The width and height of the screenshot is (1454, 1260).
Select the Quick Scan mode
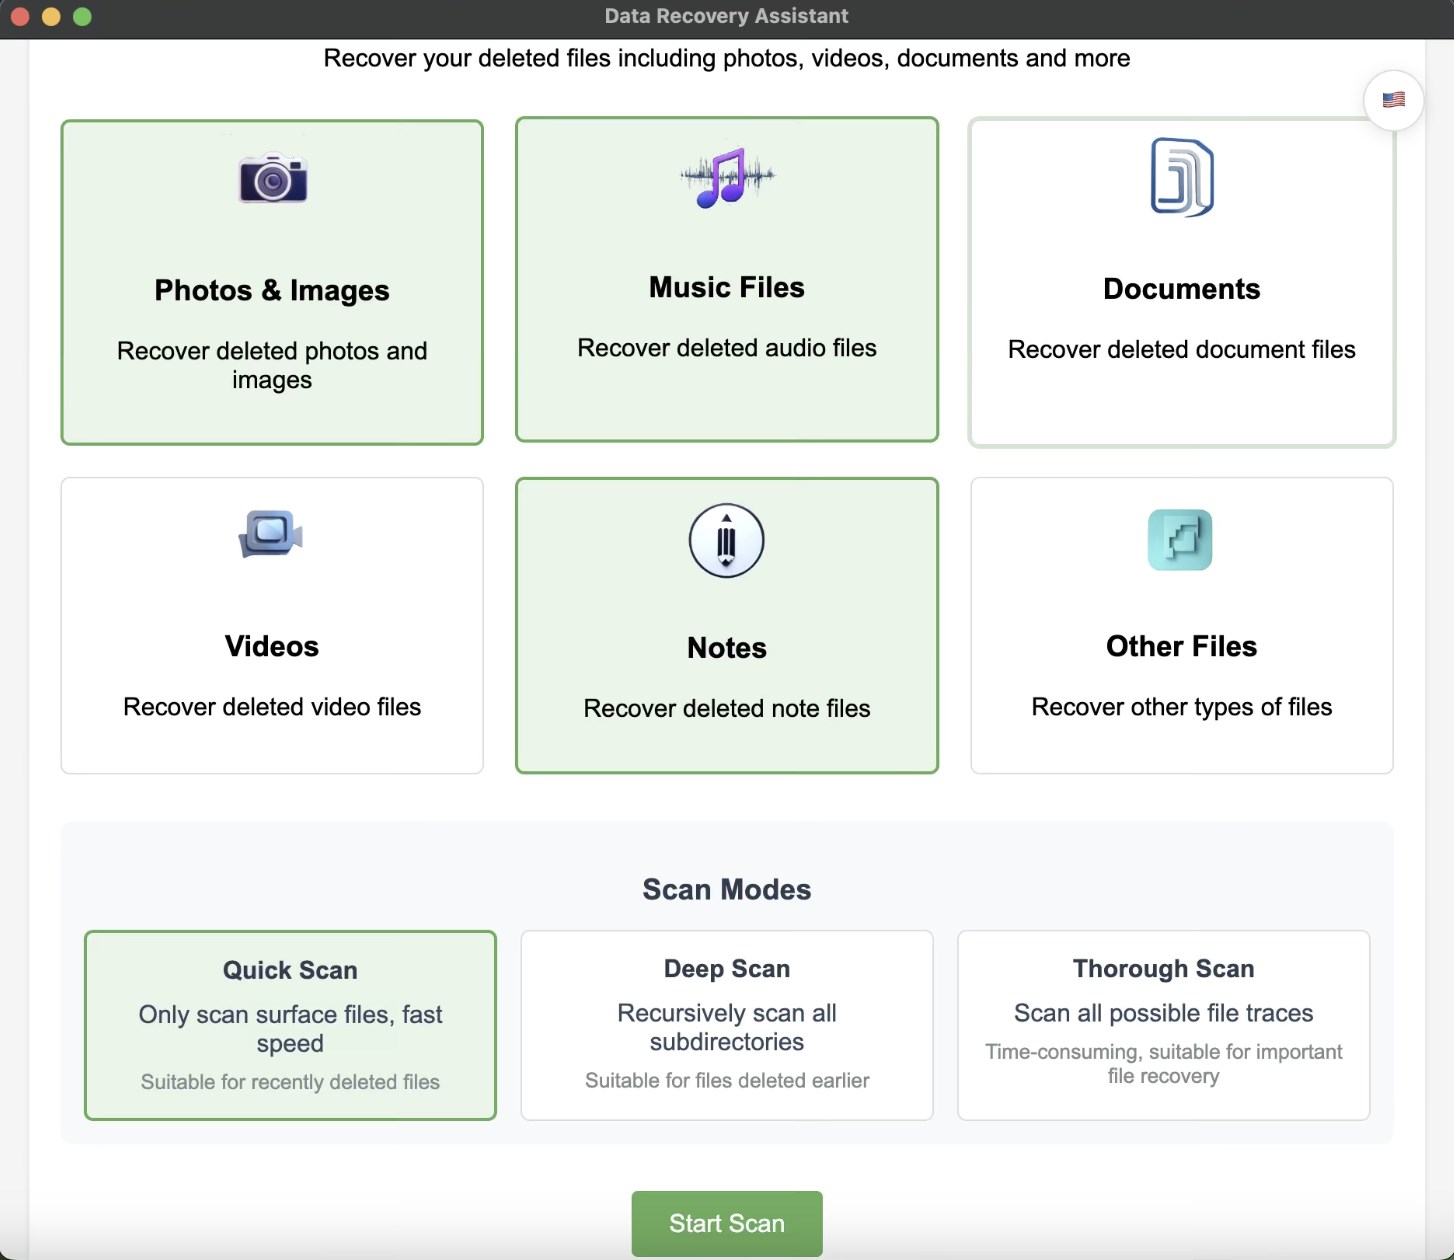click(290, 1025)
